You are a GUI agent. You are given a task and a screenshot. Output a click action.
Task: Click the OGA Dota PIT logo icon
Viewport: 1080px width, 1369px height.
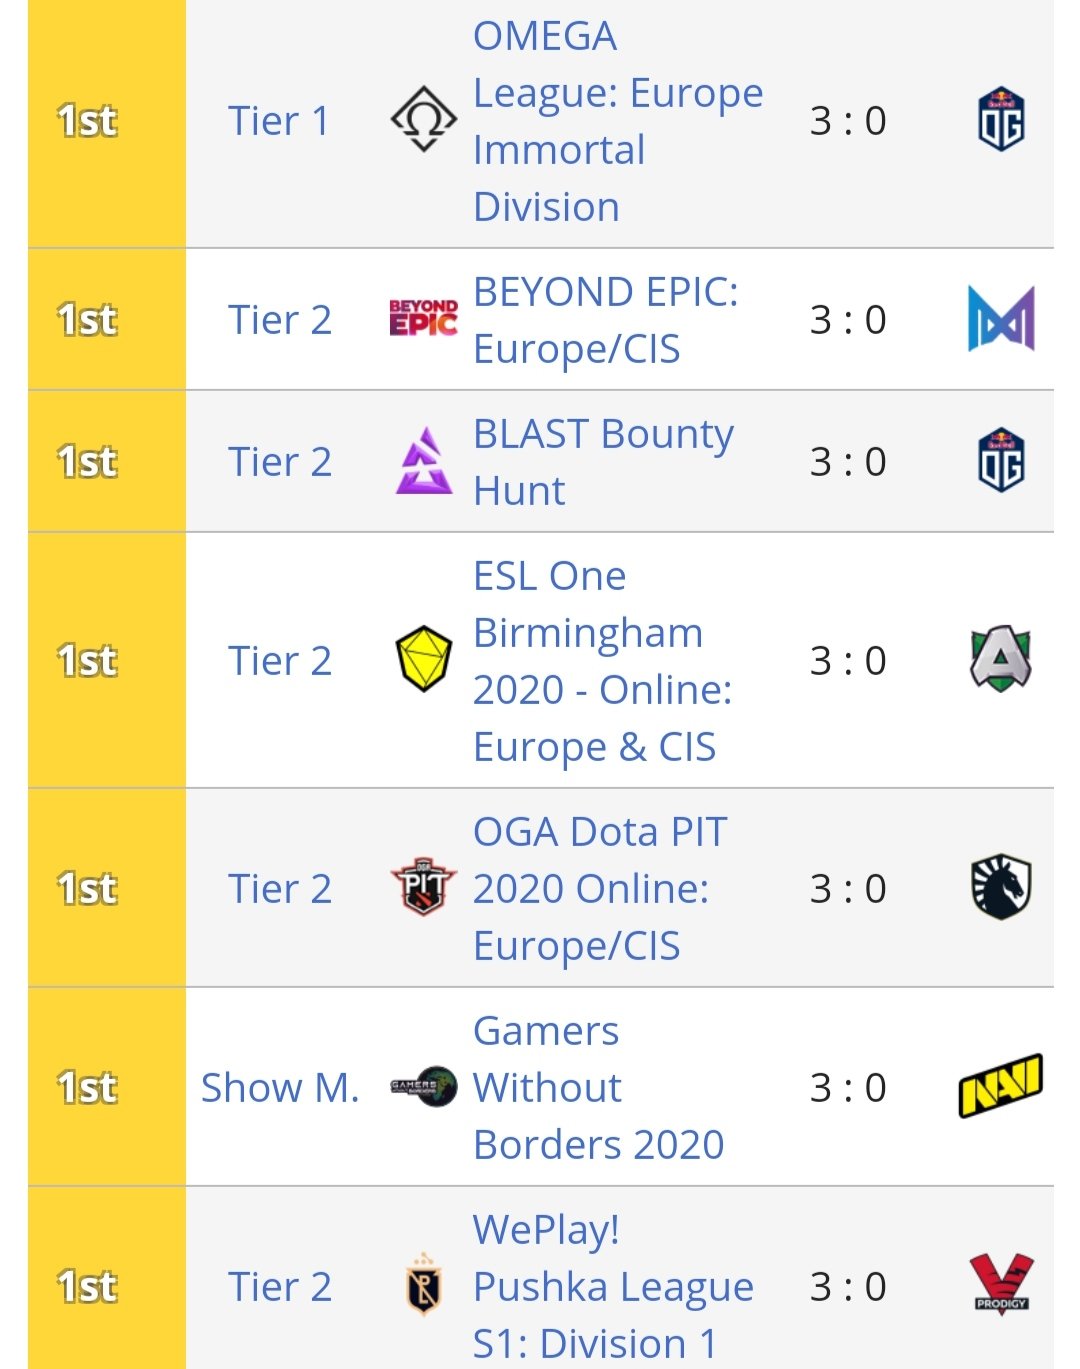[423, 887]
